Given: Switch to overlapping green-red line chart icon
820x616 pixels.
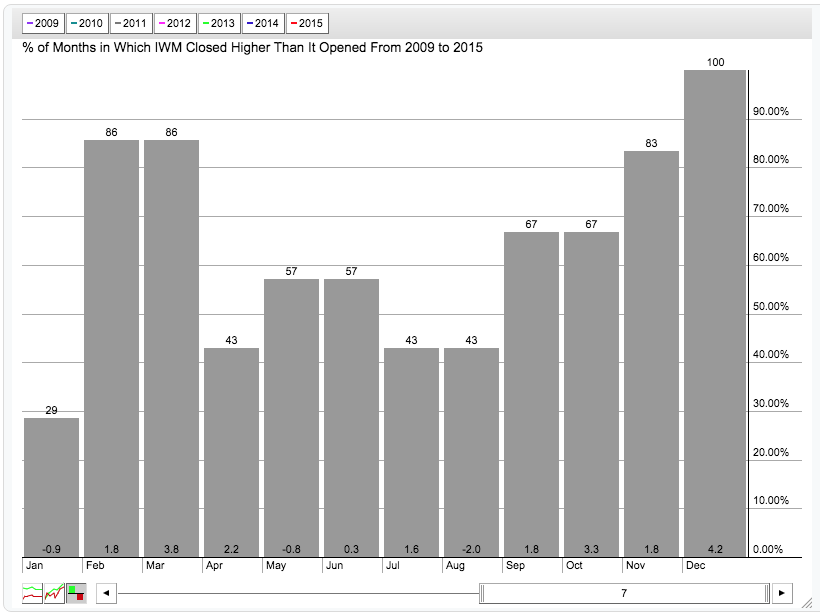Looking at the screenshot, I should [54, 594].
